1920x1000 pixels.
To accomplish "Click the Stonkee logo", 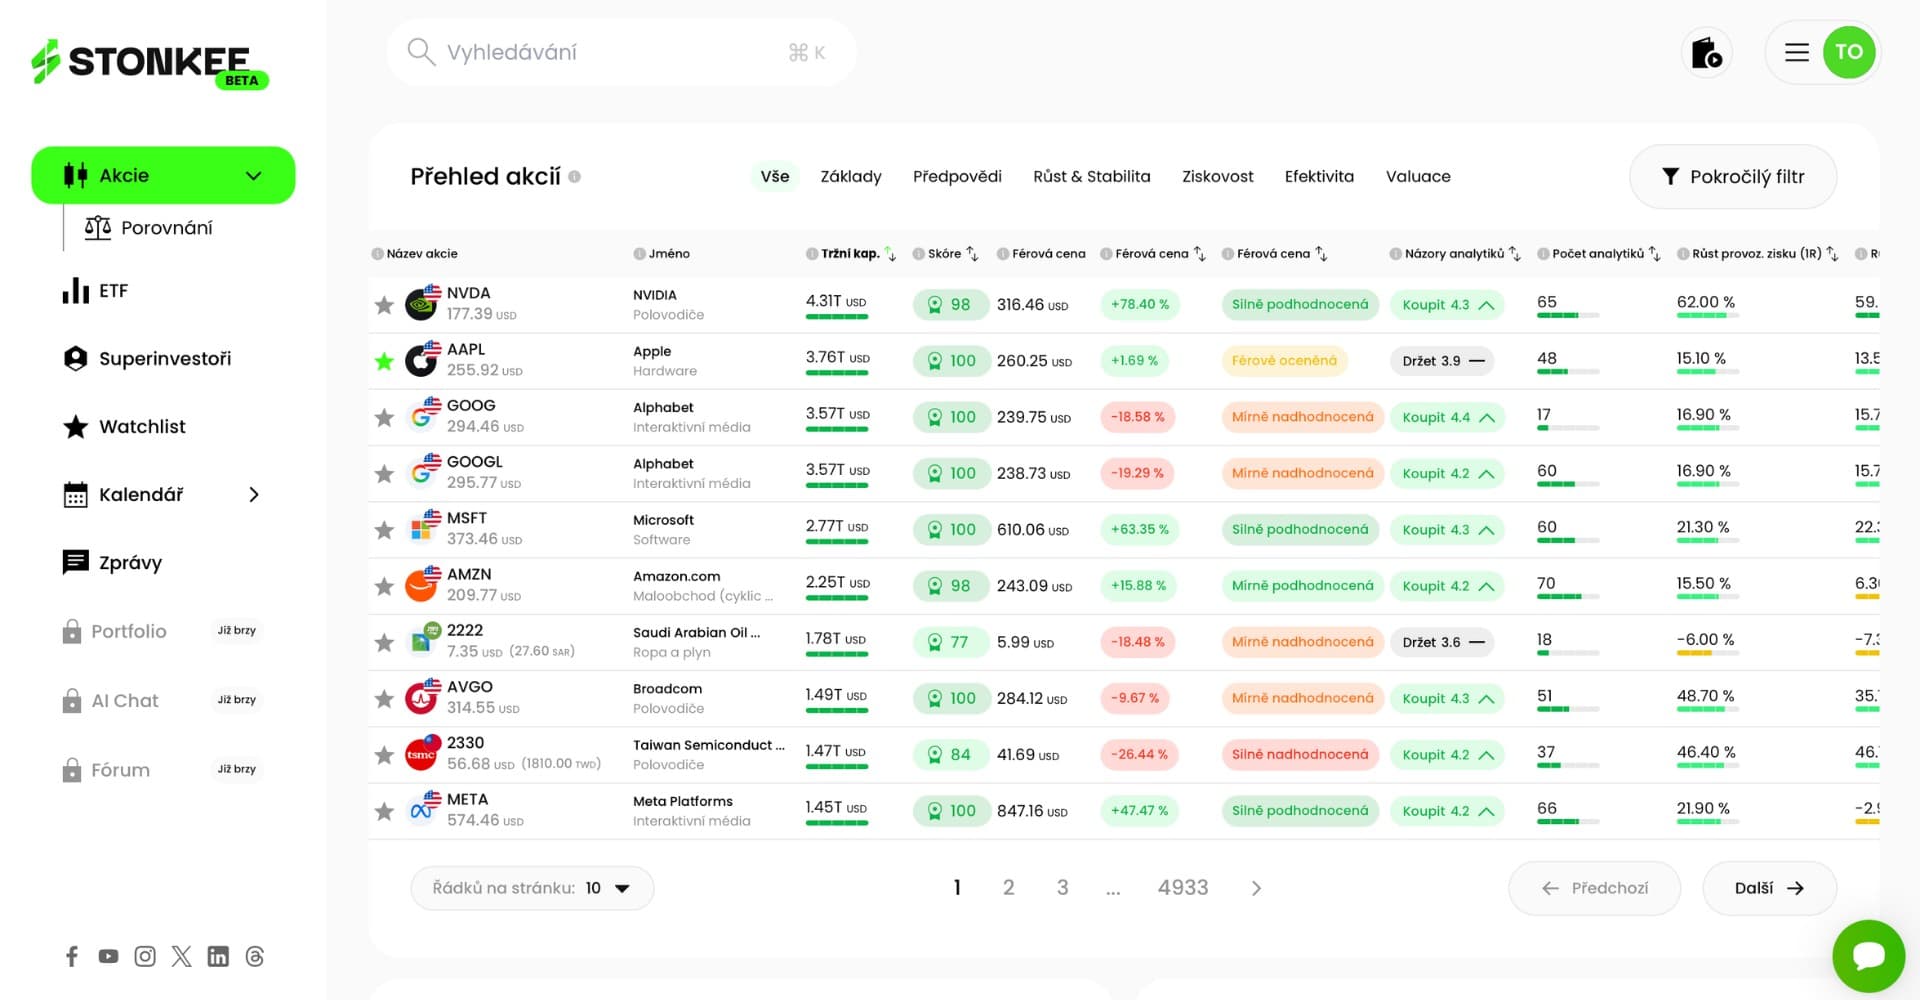I will (150, 63).
